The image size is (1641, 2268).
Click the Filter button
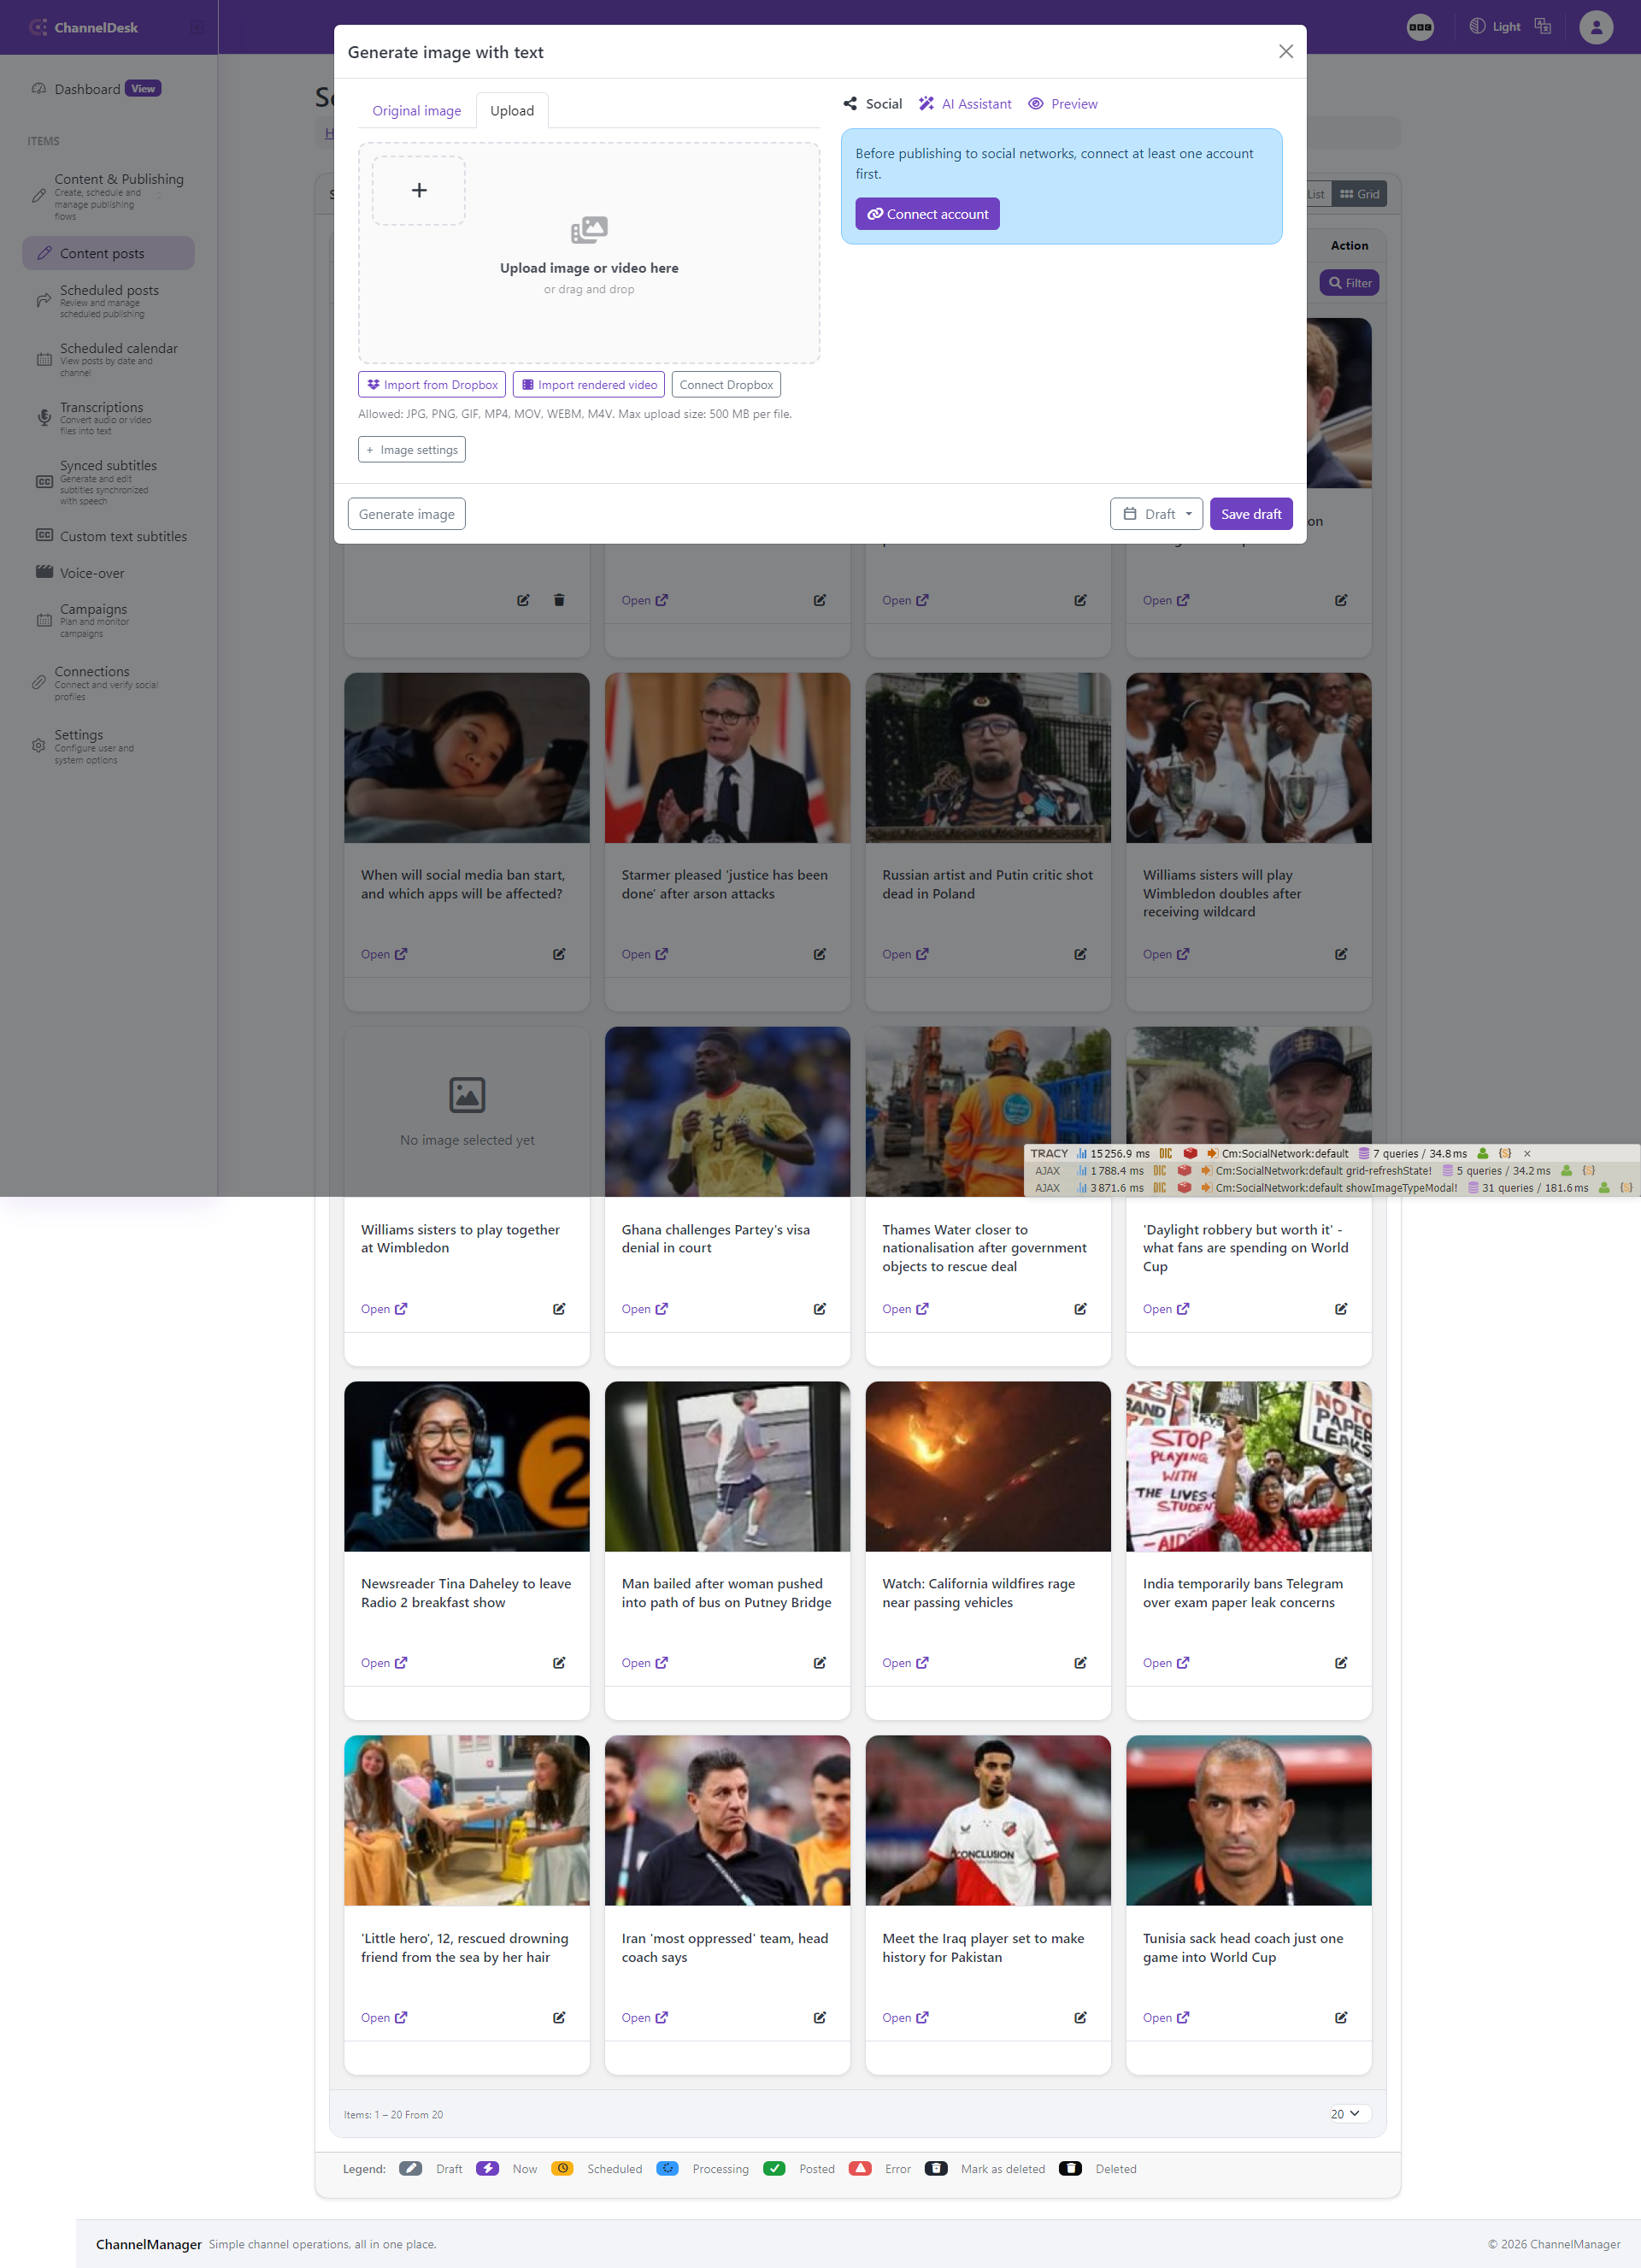pos(1350,283)
